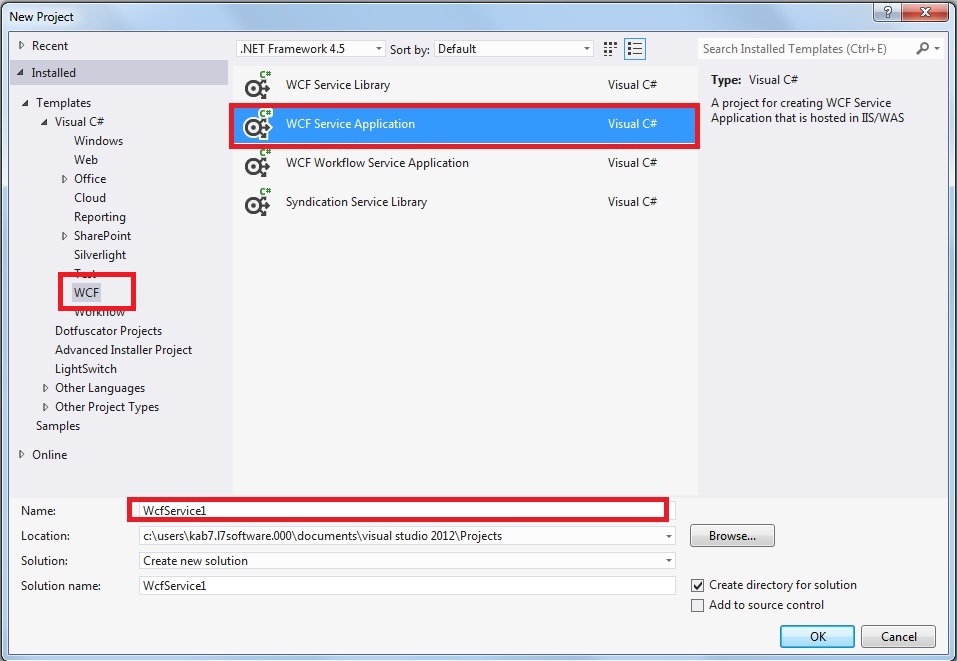Select the WCF Service Library row text
Image resolution: width=957 pixels, height=661 pixels.
(338, 85)
